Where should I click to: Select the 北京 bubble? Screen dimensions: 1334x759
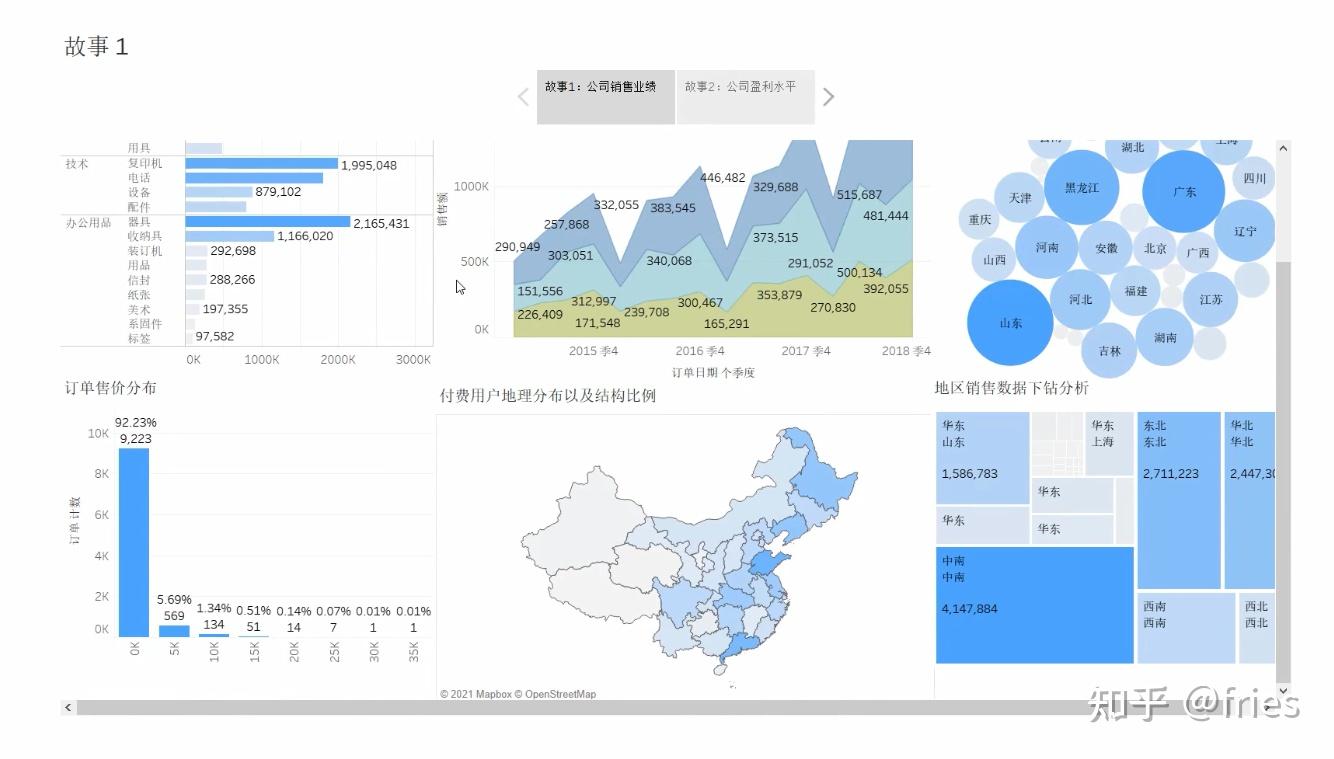pos(1155,248)
